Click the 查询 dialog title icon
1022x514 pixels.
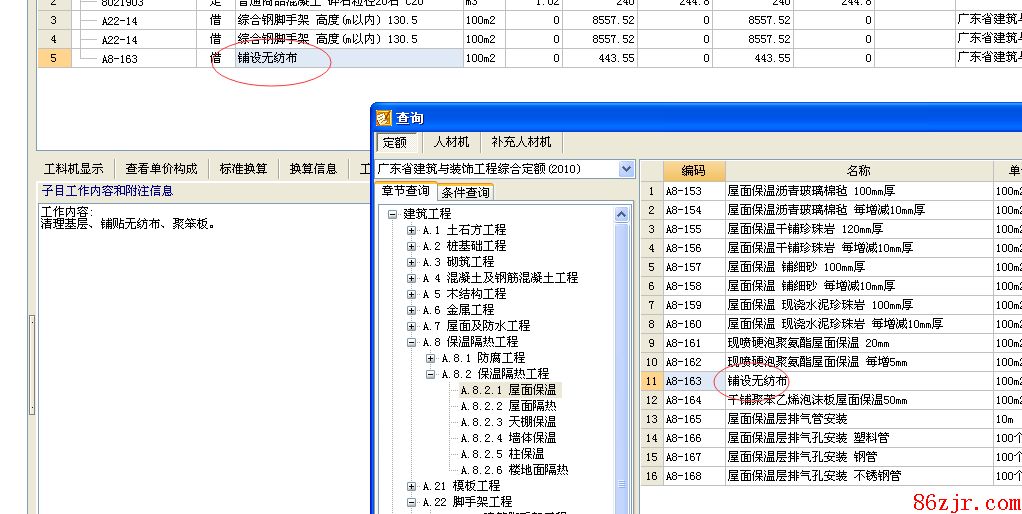click(x=383, y=118)
